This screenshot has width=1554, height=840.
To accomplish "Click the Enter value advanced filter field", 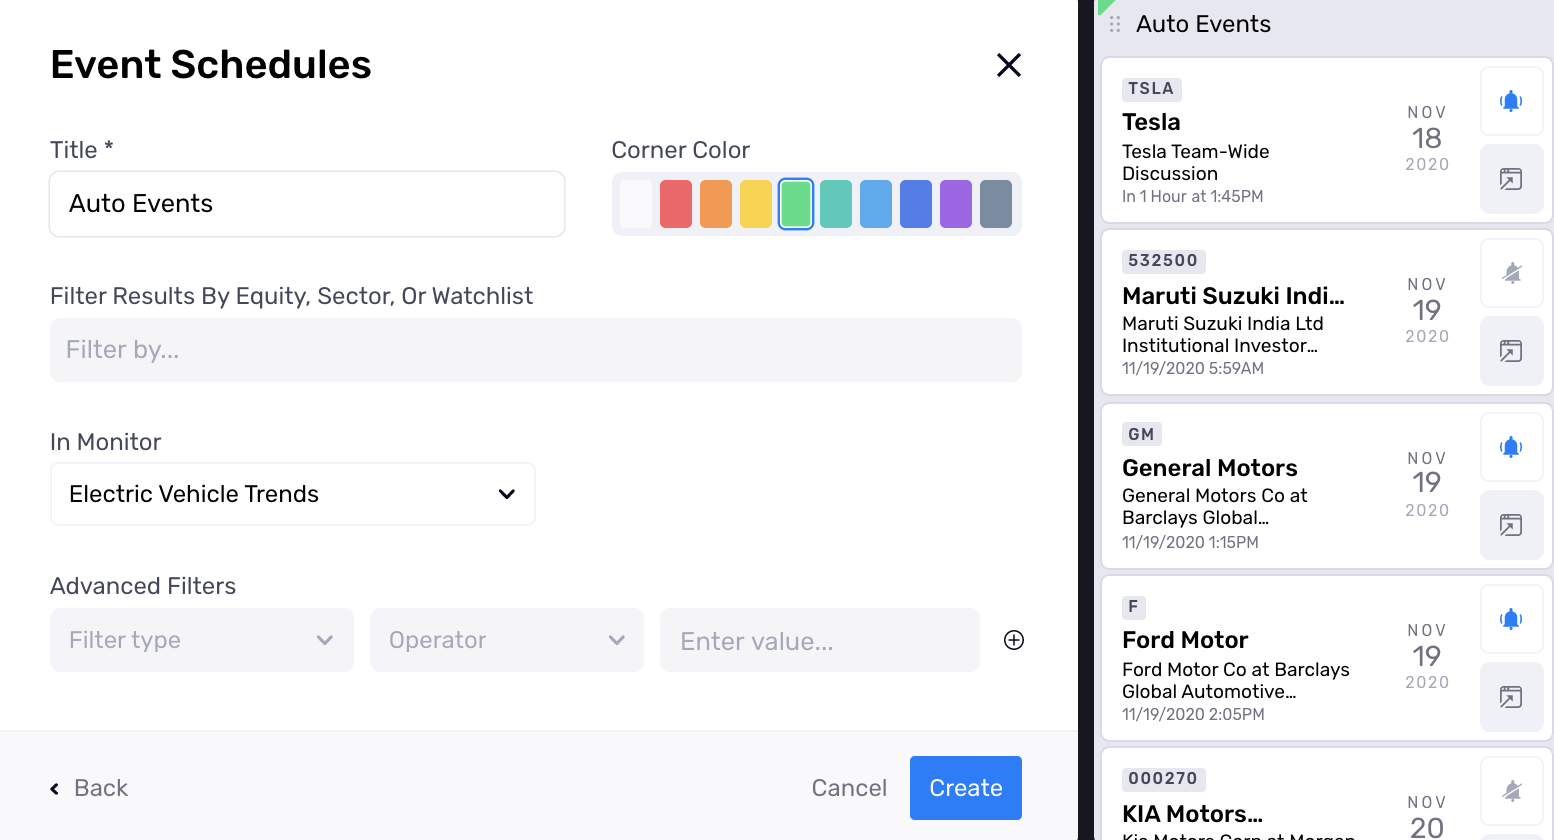I will click(x=820, y=640).
